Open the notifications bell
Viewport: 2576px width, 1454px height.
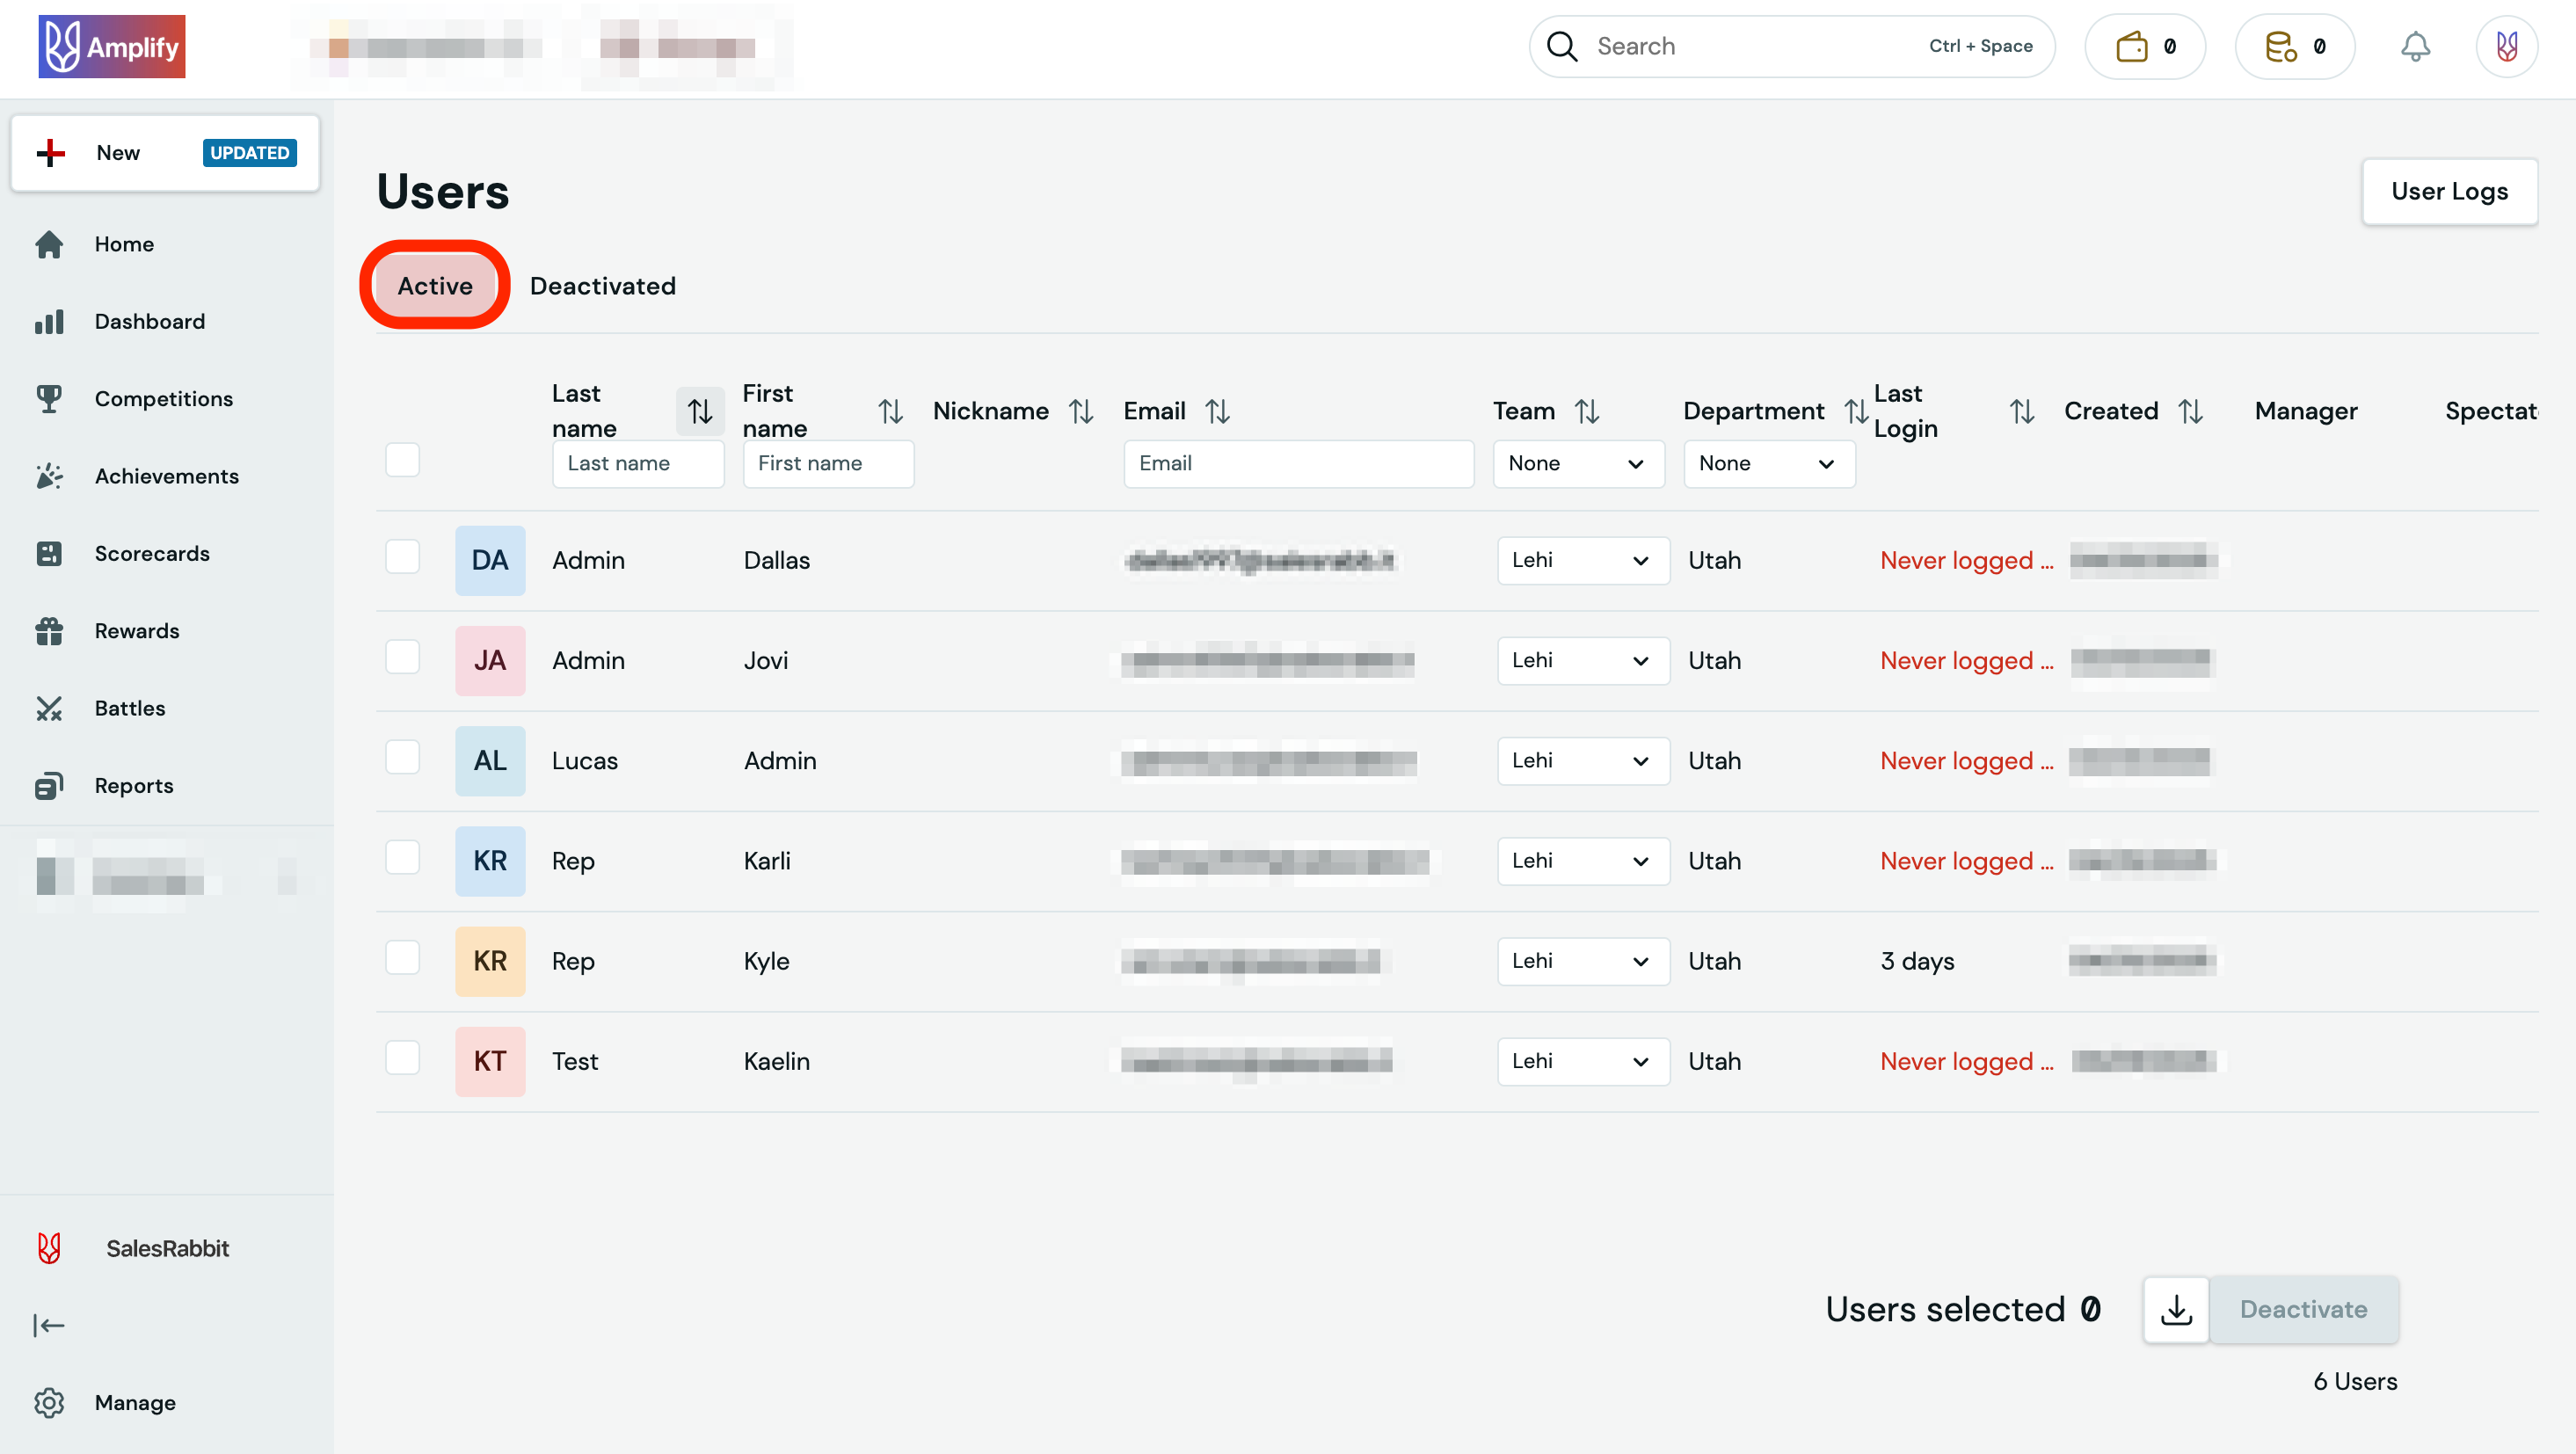[2415, 46]
